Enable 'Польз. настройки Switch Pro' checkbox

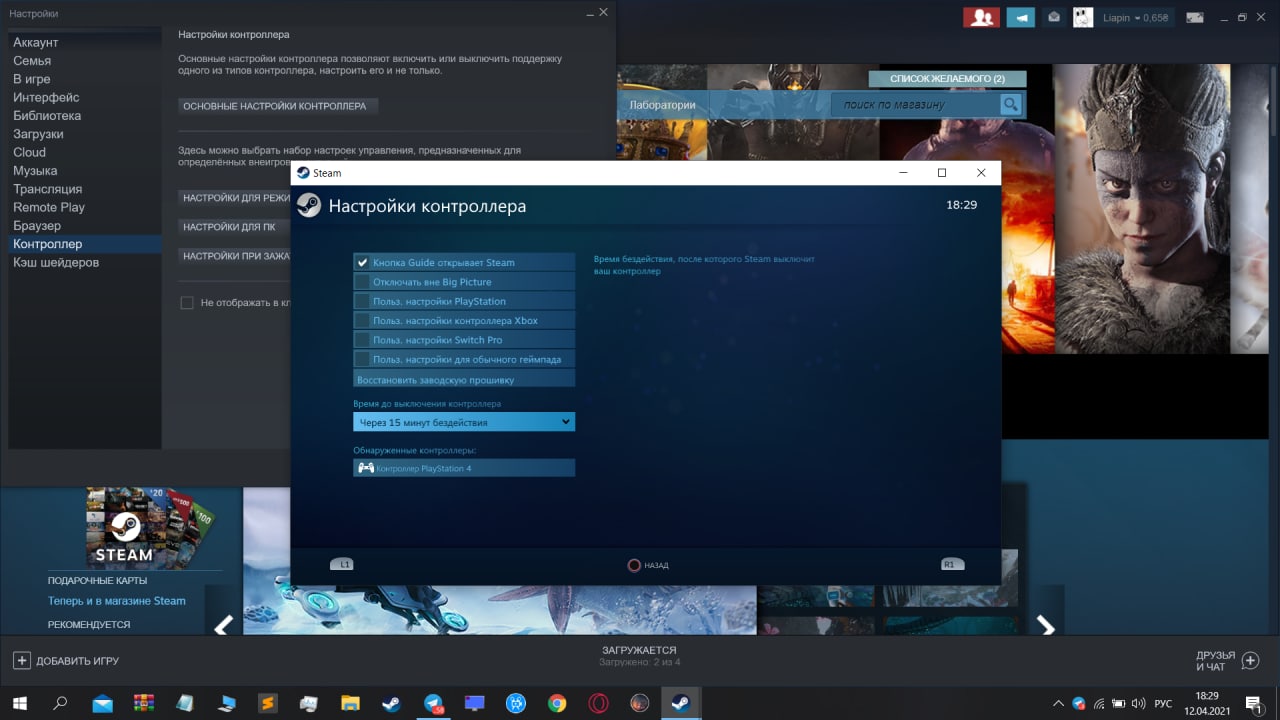tap(362, 340)
